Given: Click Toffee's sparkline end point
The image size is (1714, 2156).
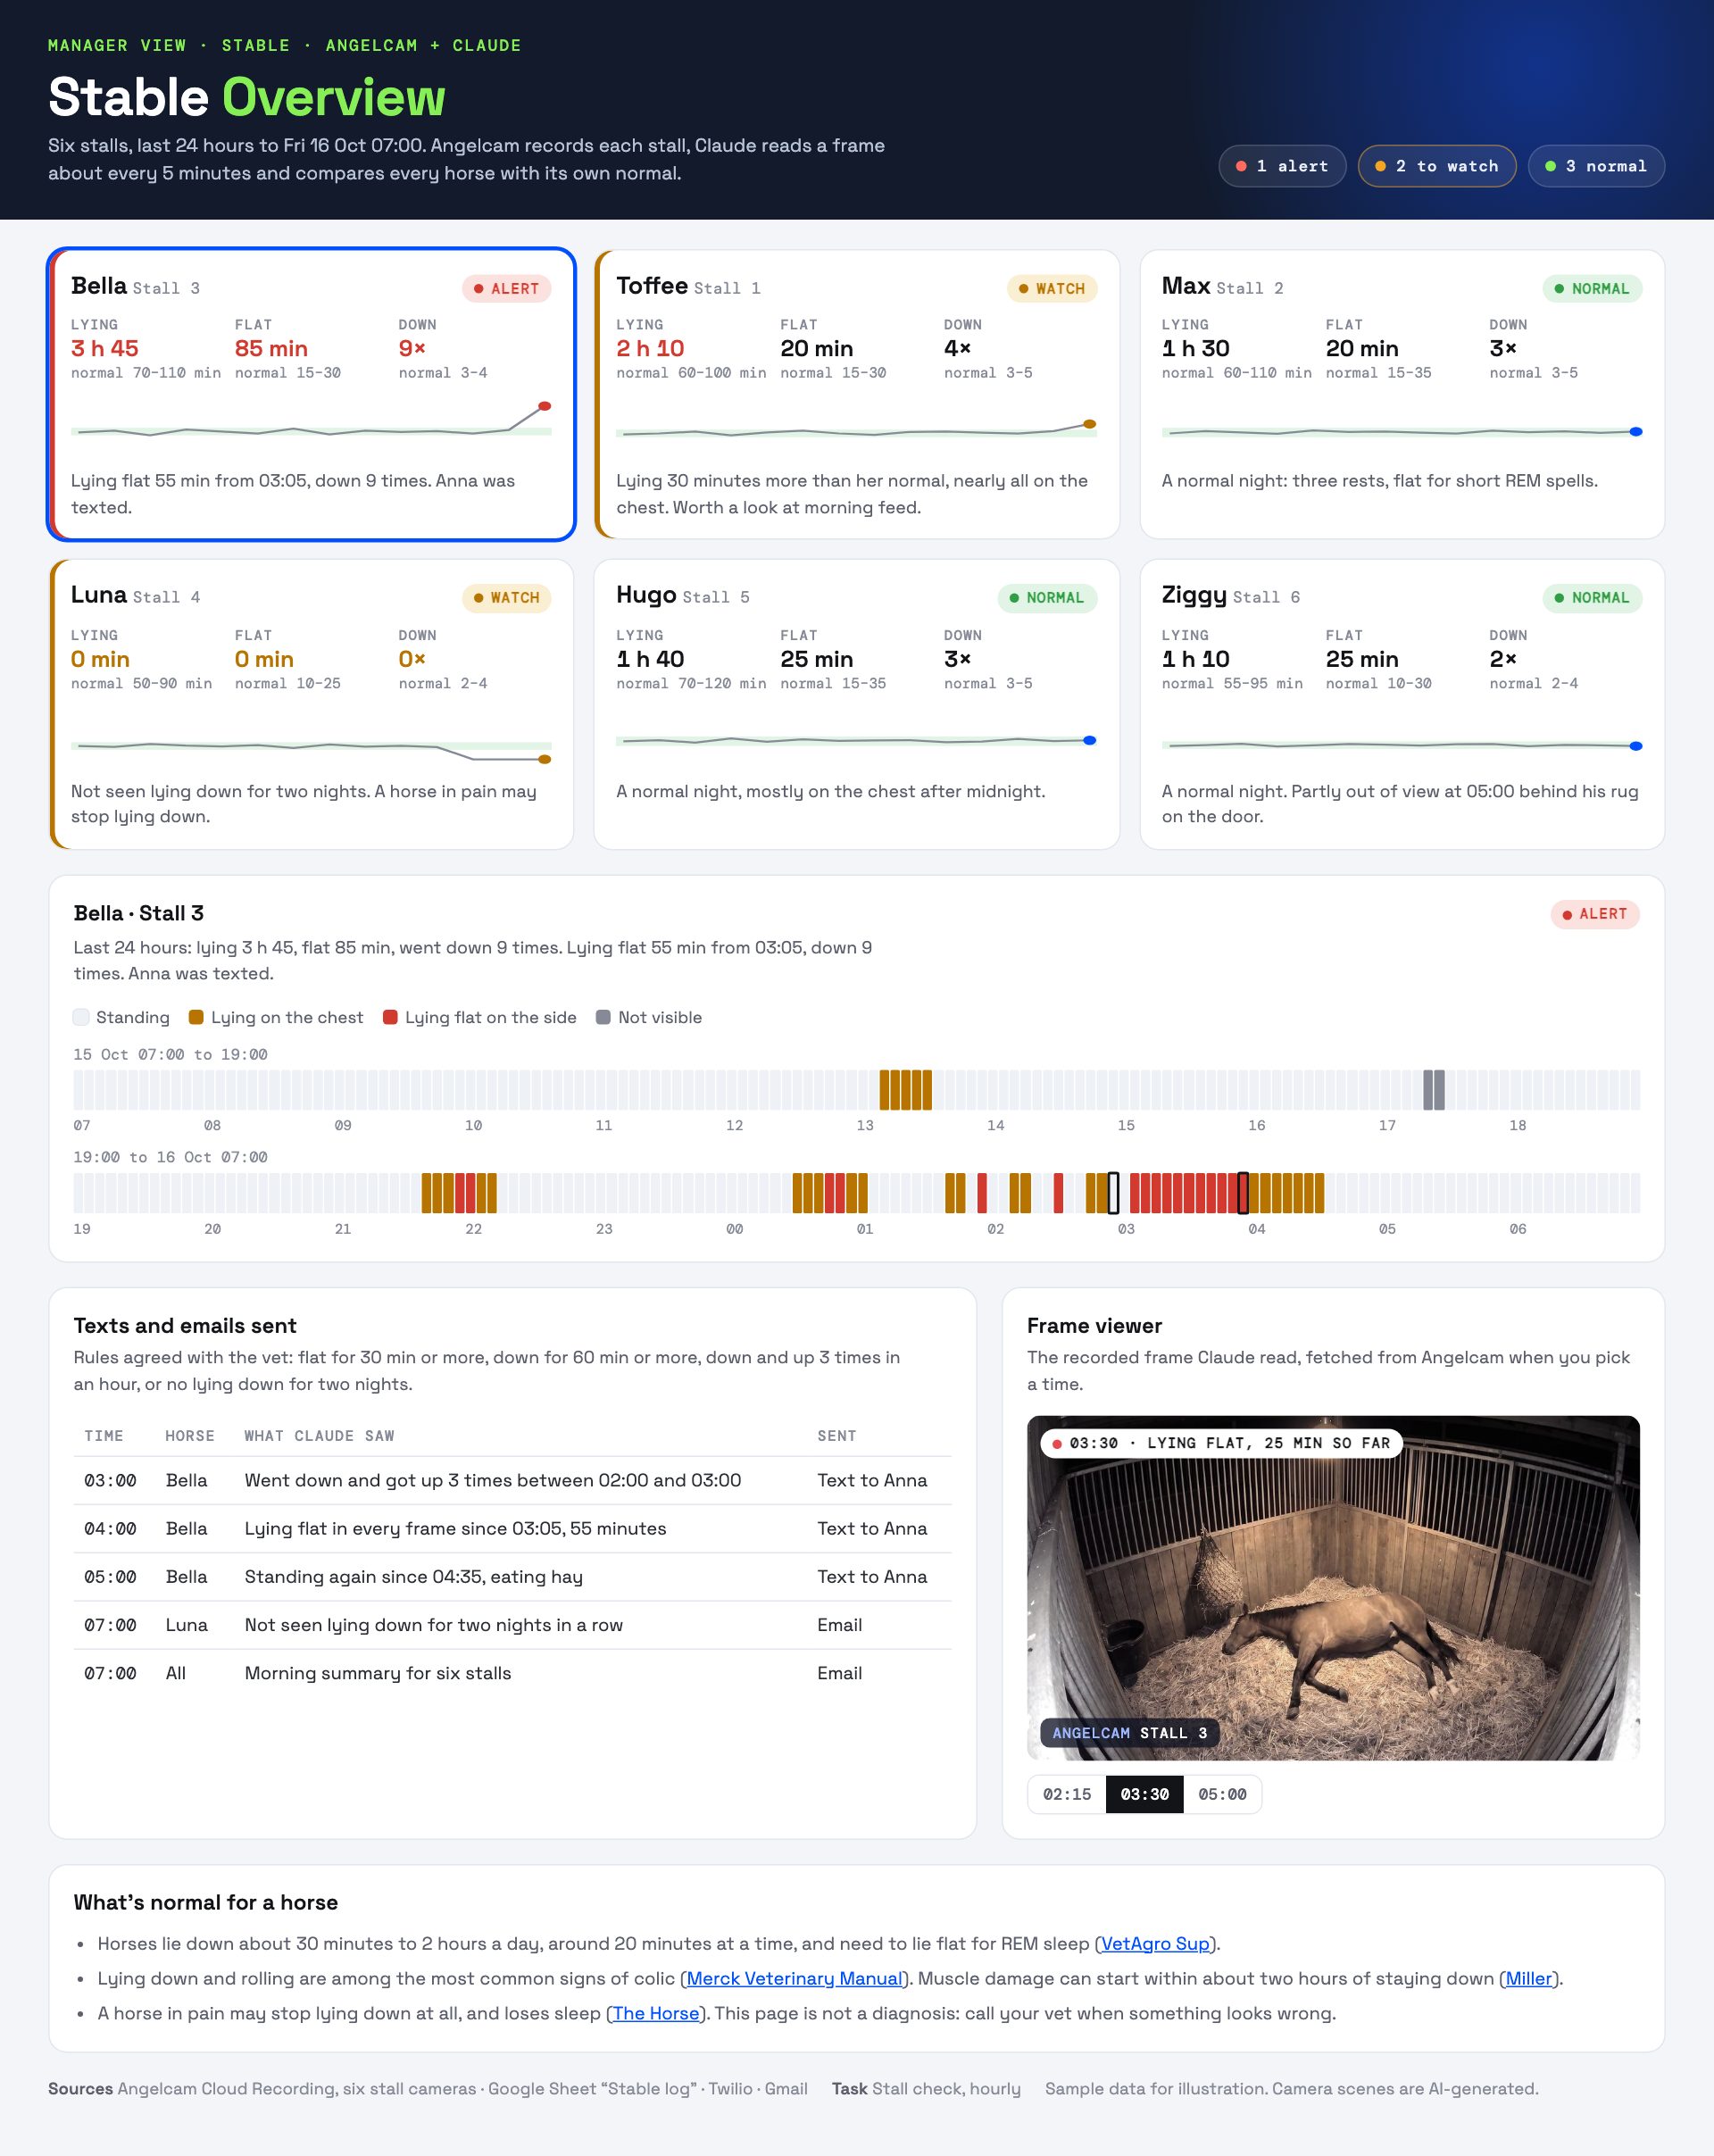Looking at the screenshot, I should tap(1090, 424).
